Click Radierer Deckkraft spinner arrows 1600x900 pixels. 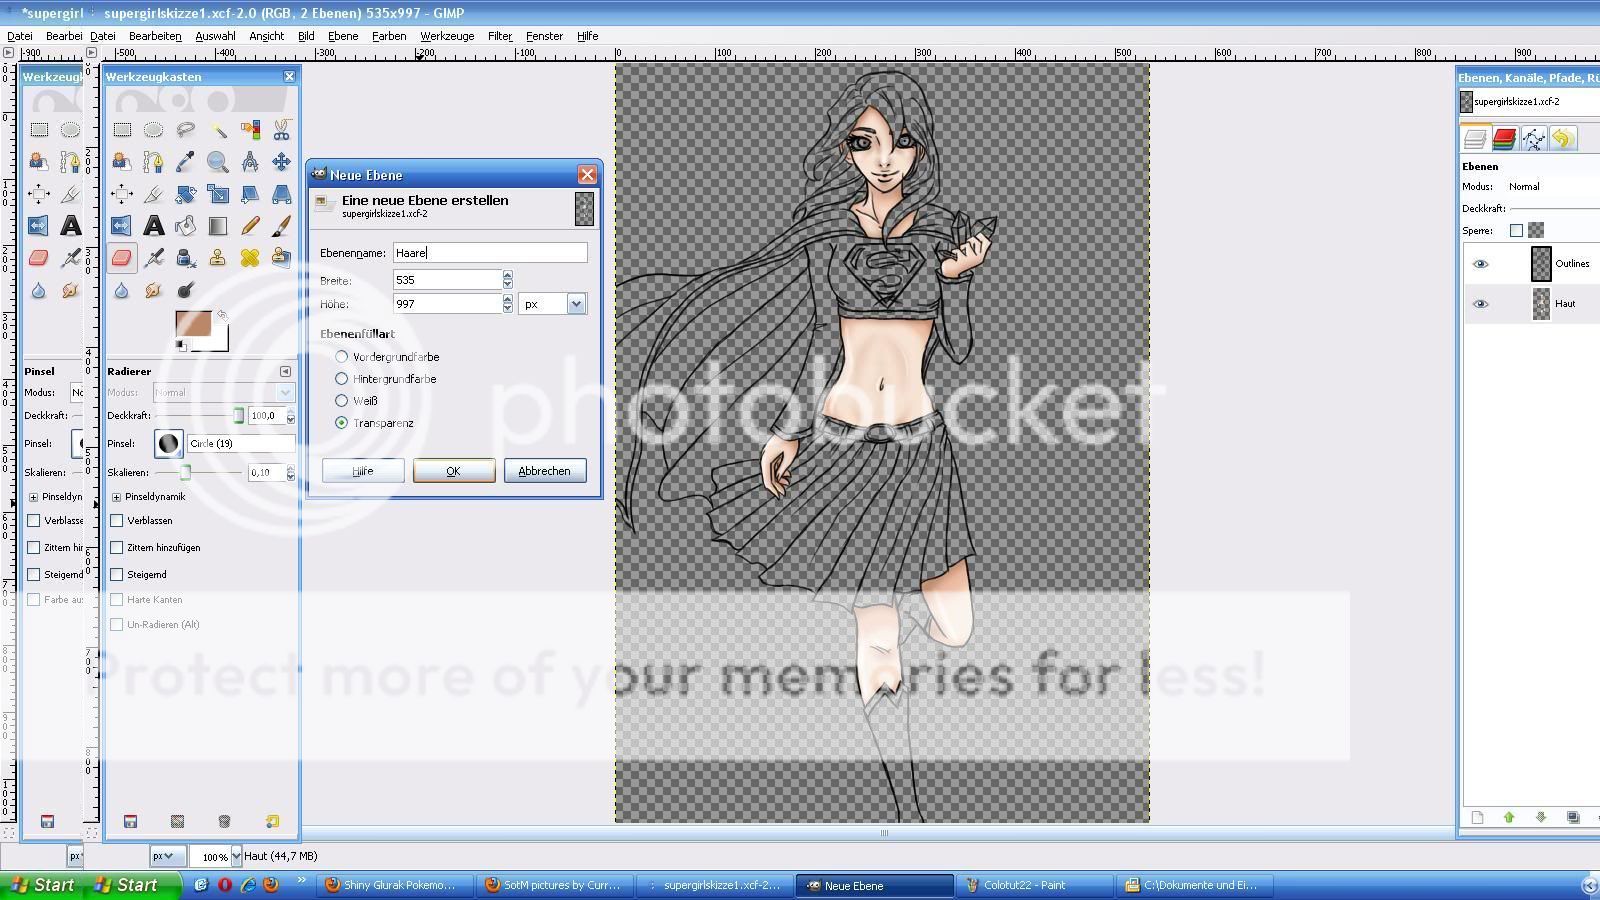coord(291,416)
